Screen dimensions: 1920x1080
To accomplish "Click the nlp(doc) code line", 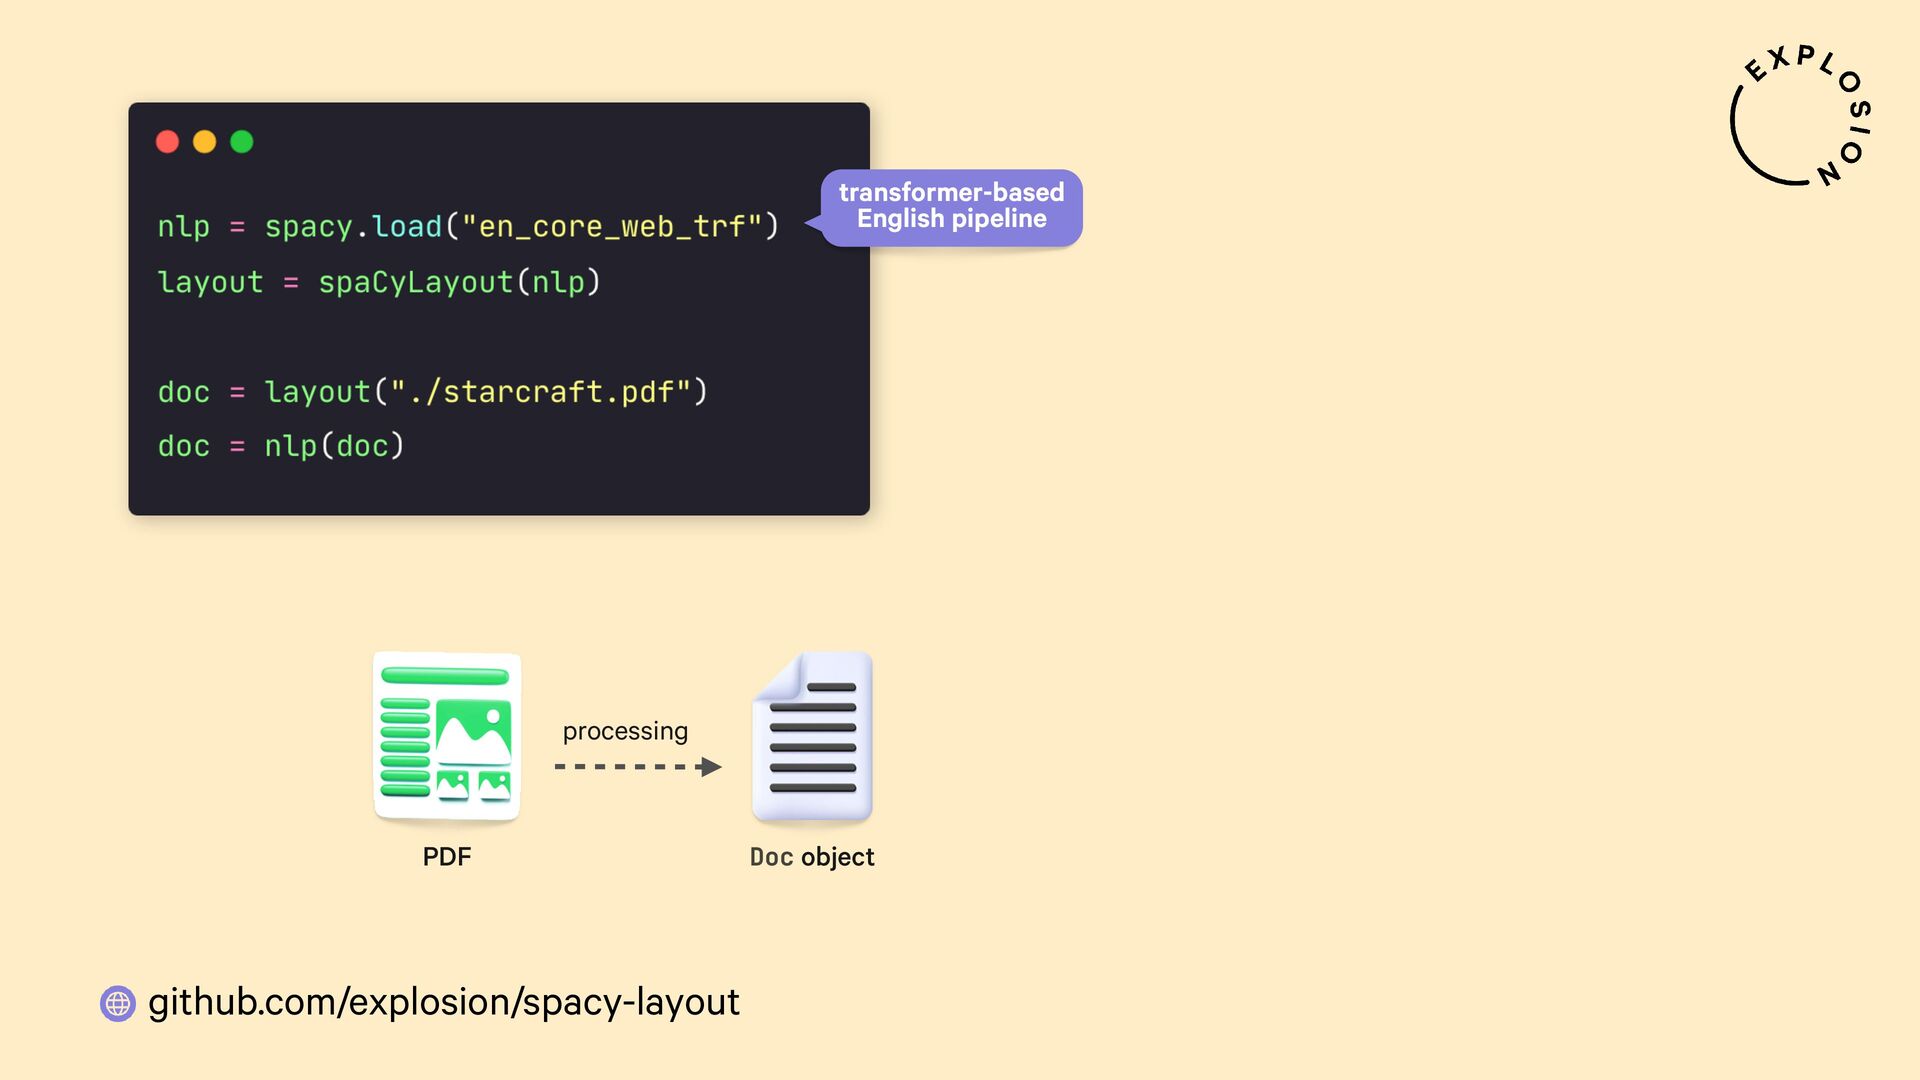I will 334,446.
